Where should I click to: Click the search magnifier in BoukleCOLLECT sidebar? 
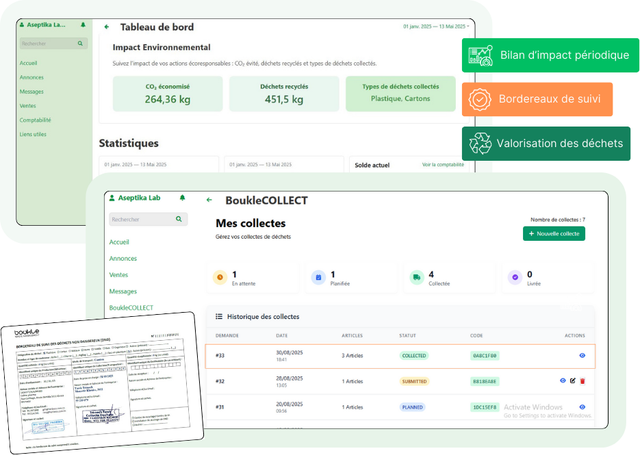click(x=179, y=219)
